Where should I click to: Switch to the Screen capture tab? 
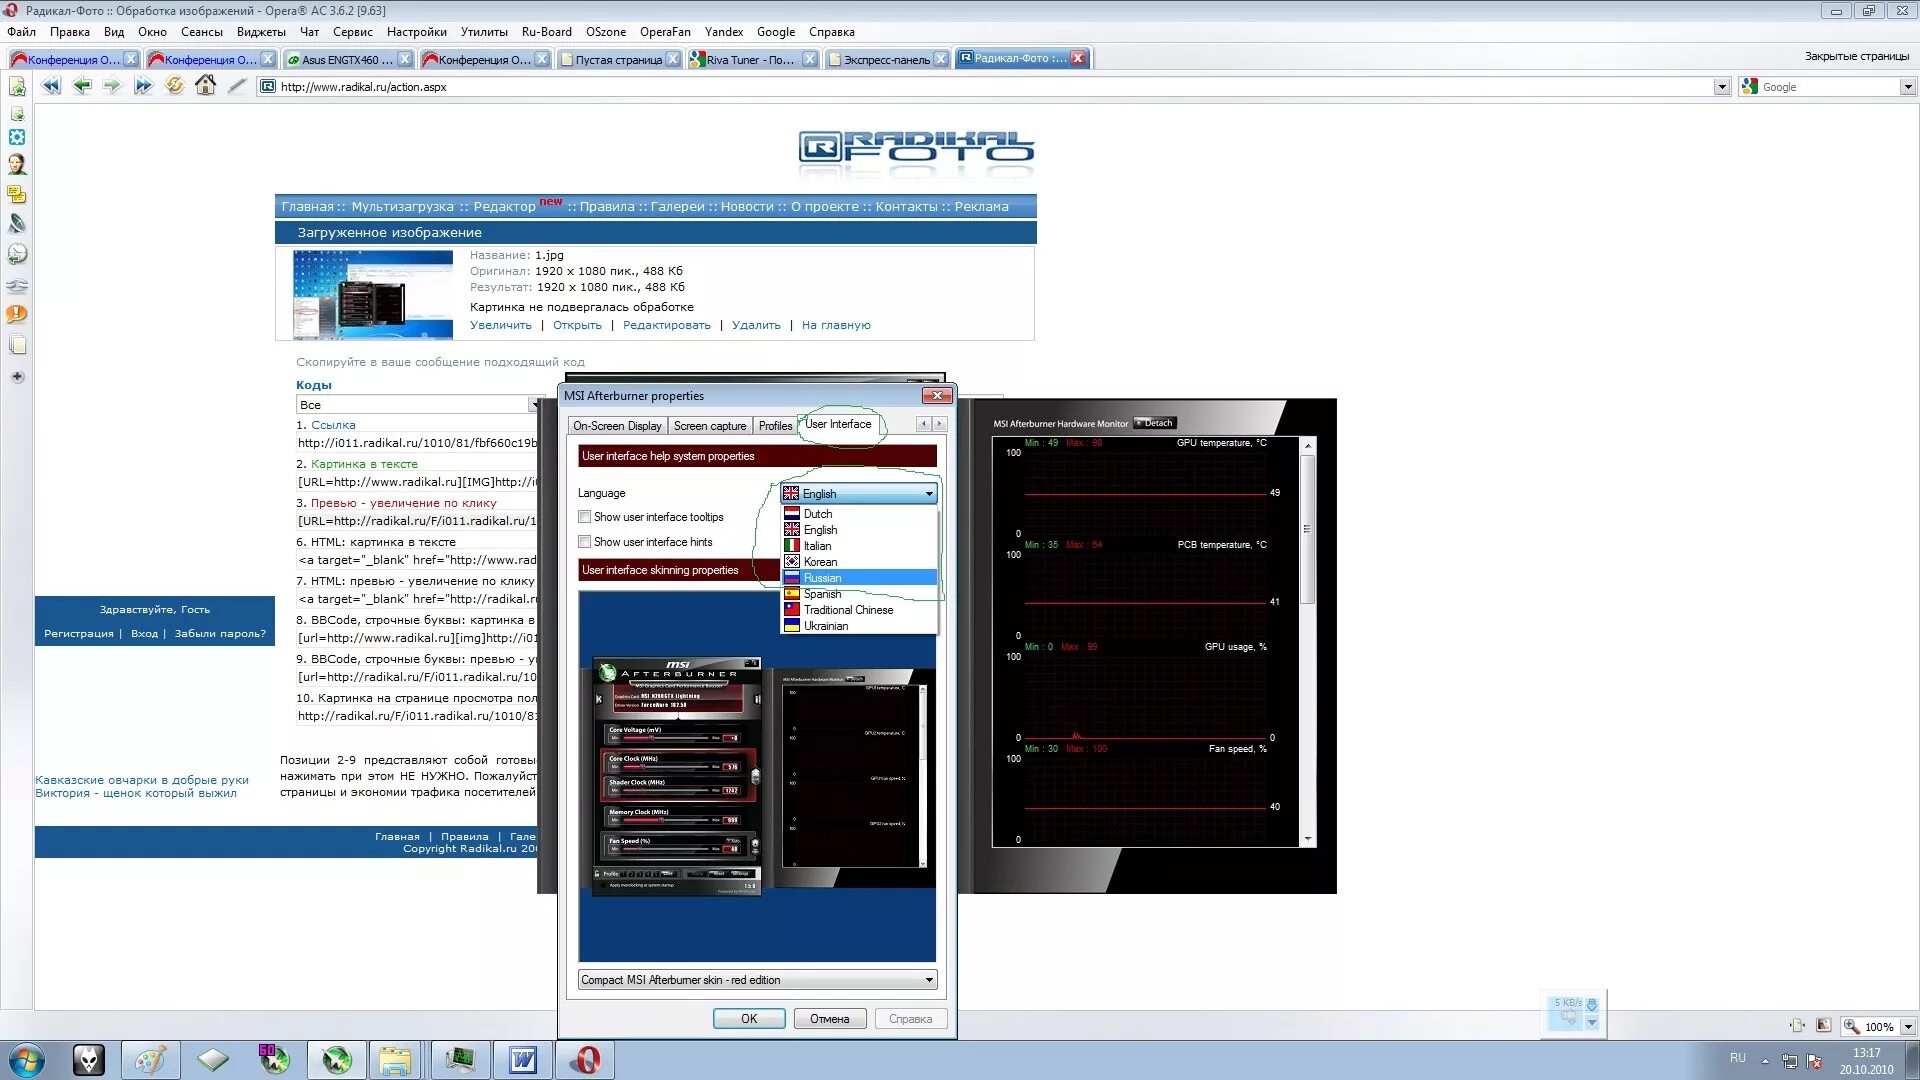coord(709,426)
